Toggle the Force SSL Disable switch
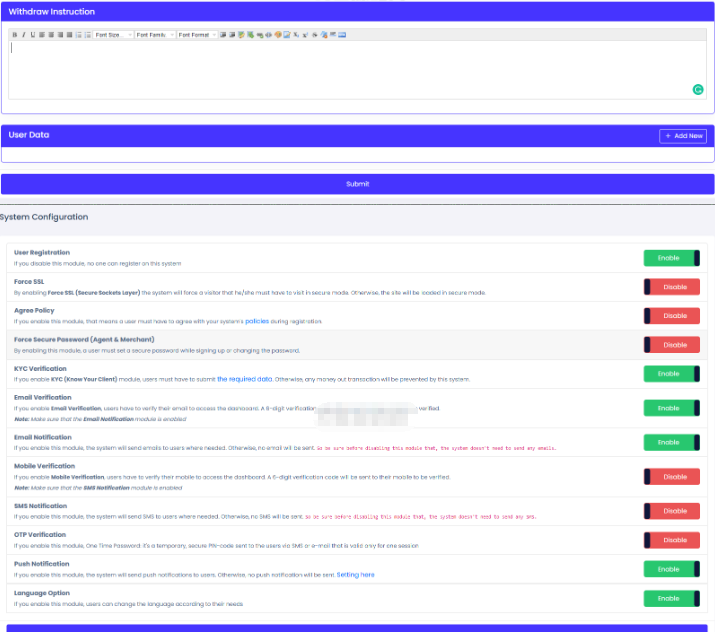 [x=671, y=287]
